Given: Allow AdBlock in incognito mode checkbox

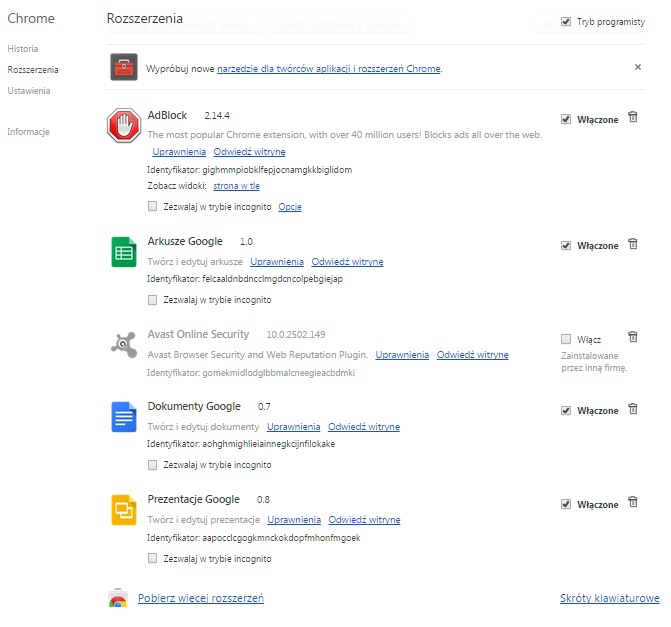Looking at the screenshot, I should click(x=152, y=206).
